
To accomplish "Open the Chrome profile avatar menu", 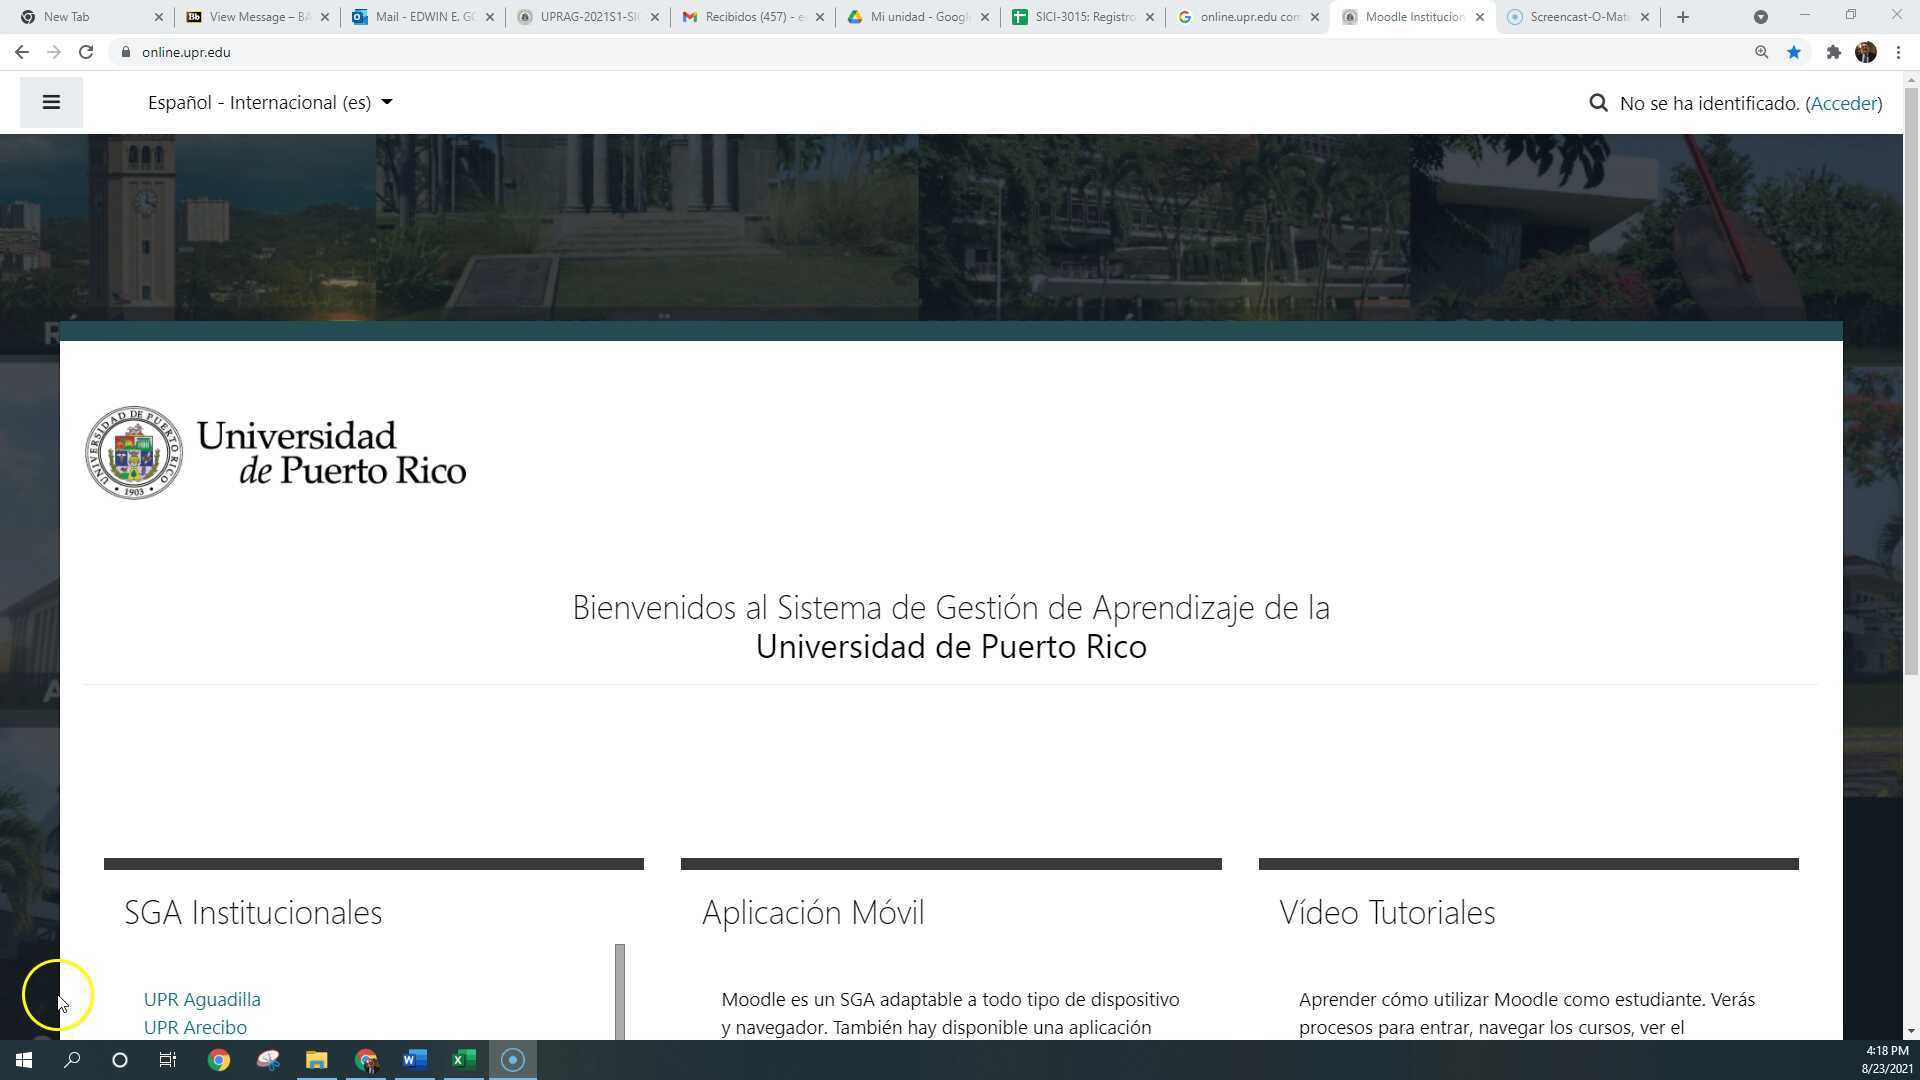I will tap(1866, 52).
